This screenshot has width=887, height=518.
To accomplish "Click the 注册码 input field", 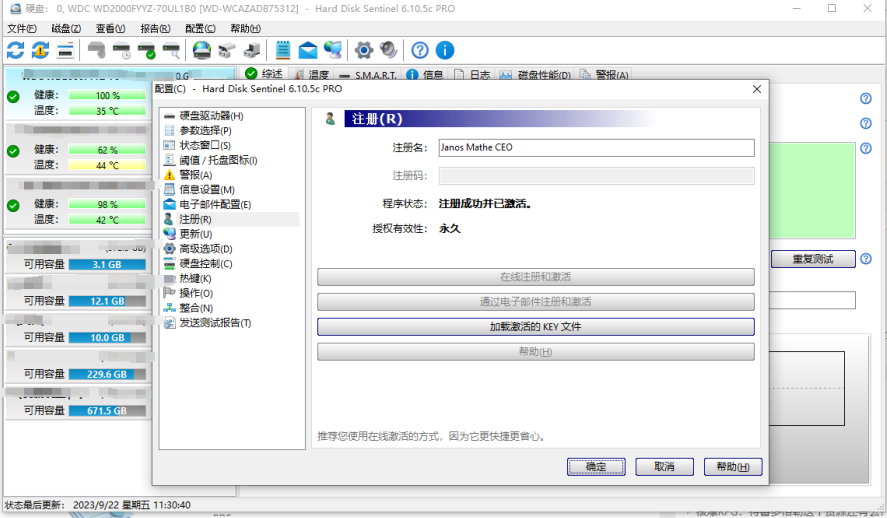I will (596, 176).
